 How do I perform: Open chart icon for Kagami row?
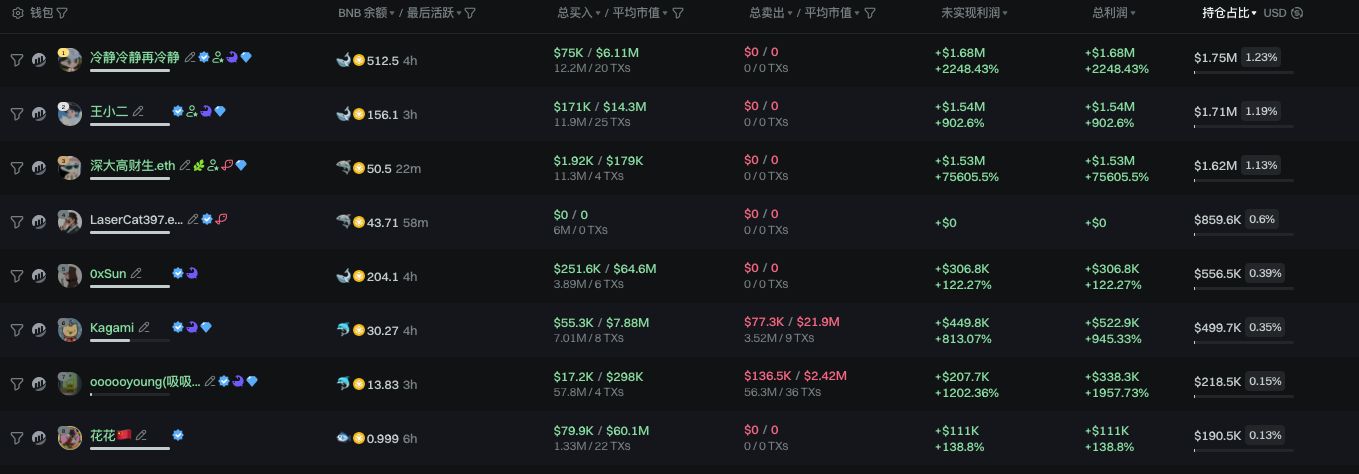click(39, 330)
